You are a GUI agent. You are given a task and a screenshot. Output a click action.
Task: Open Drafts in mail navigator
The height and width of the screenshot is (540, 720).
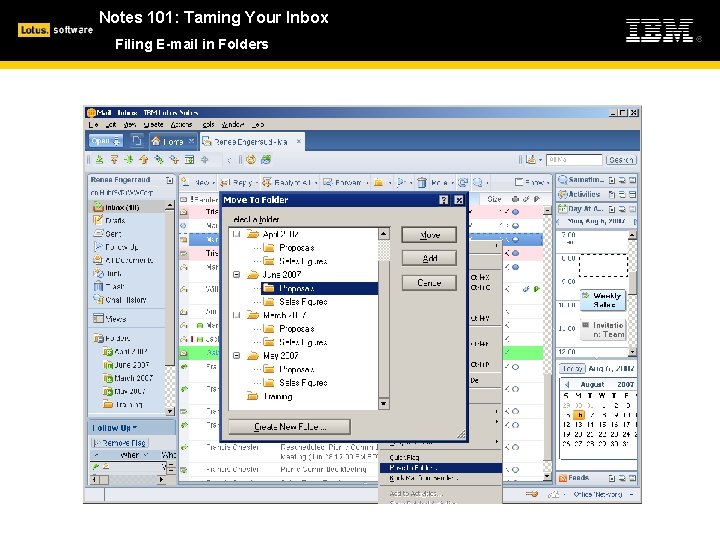[115, 220]
